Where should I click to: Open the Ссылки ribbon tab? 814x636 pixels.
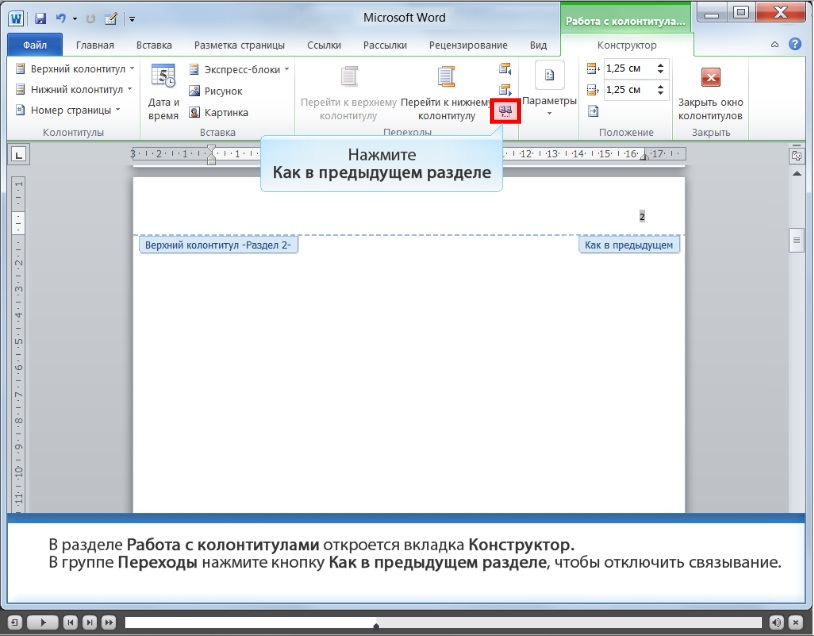[324, 45]
